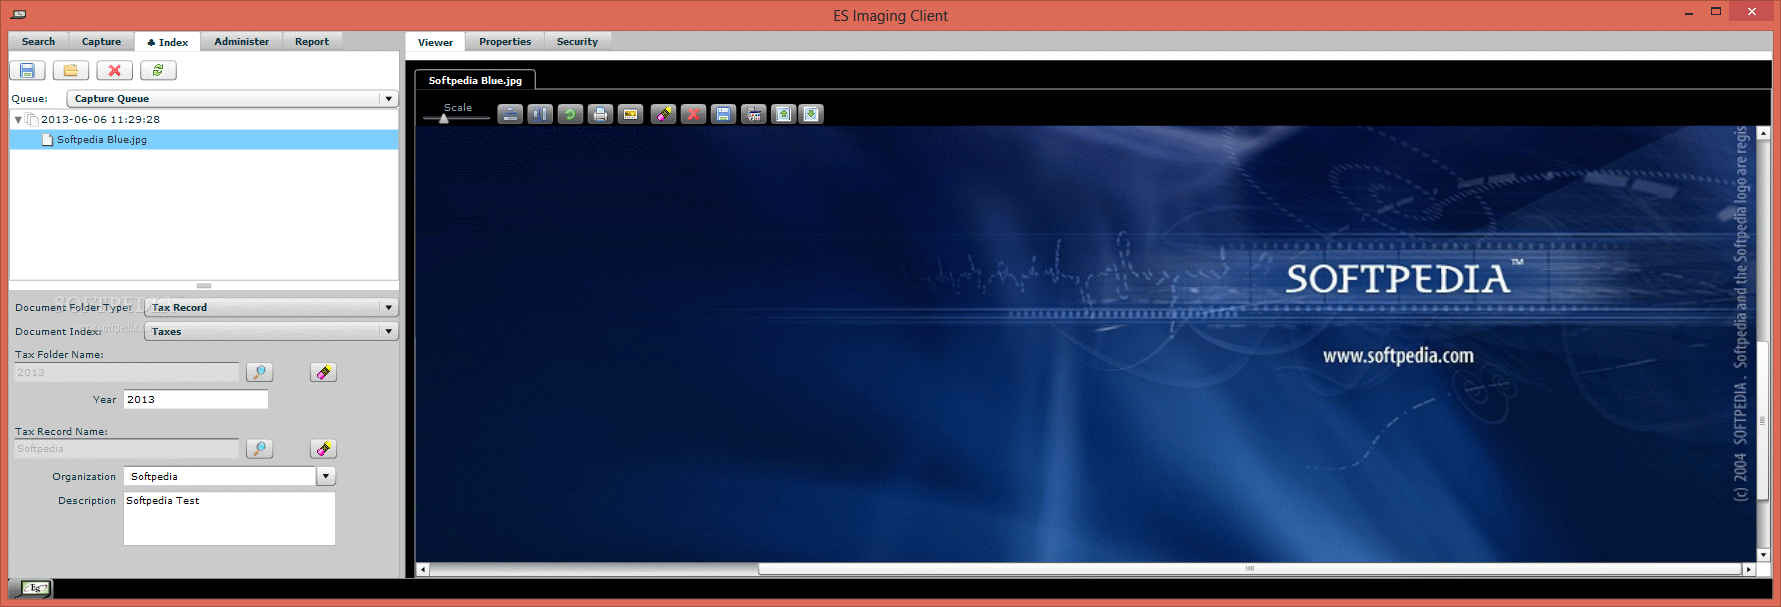
Task: Select the eraser tool in the viewer toolbar
Action: [663, 114]
